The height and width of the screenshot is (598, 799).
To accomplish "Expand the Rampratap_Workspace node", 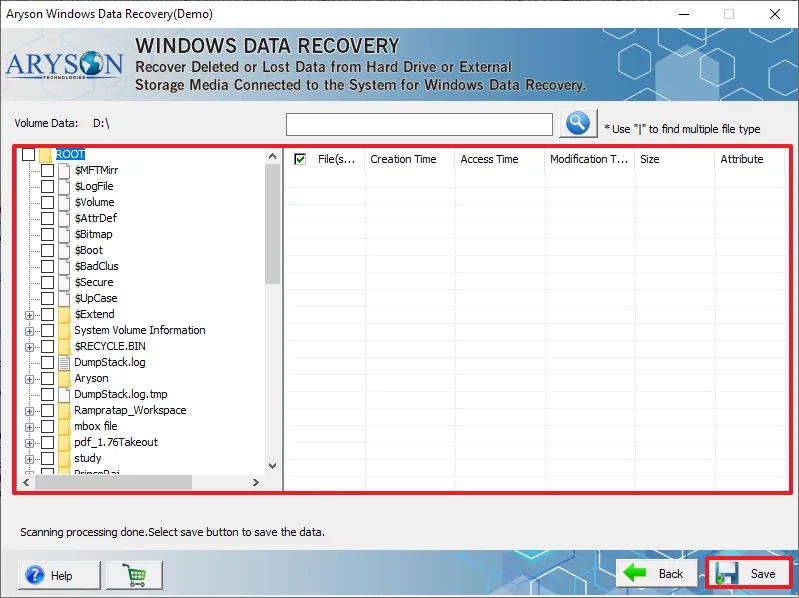I will (30, 412).
